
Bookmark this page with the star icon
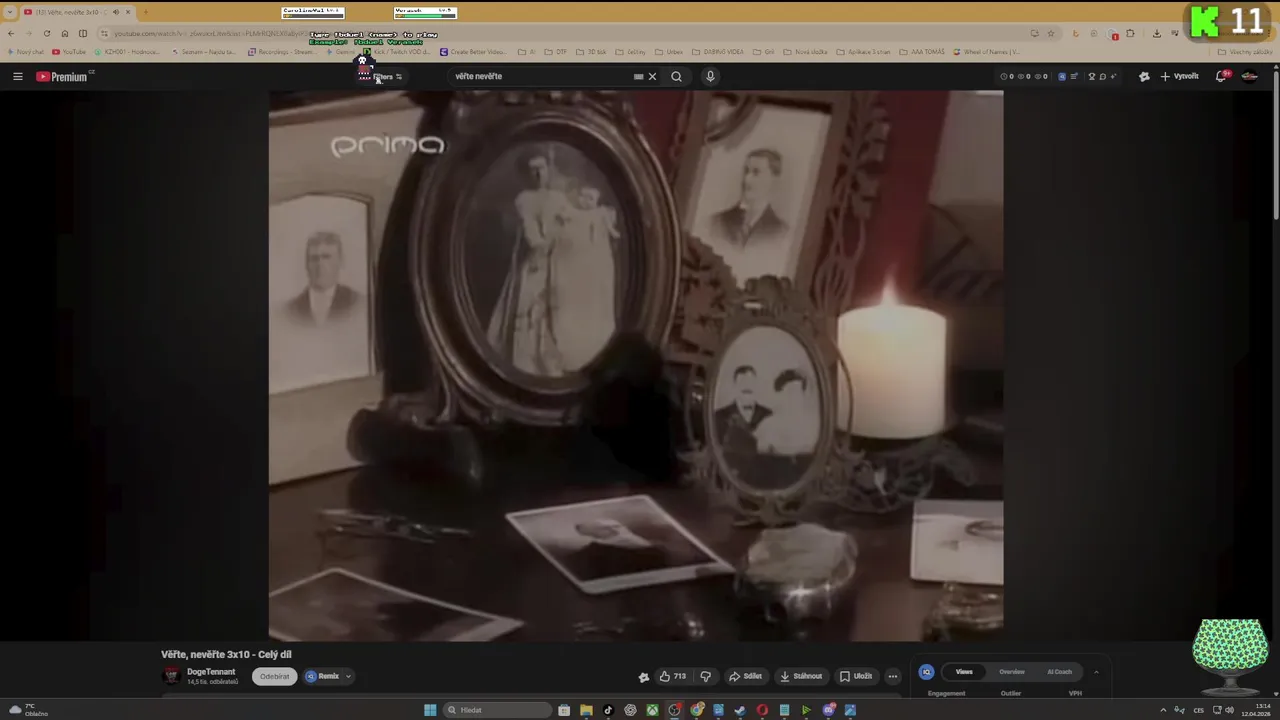coord(1051,33)
